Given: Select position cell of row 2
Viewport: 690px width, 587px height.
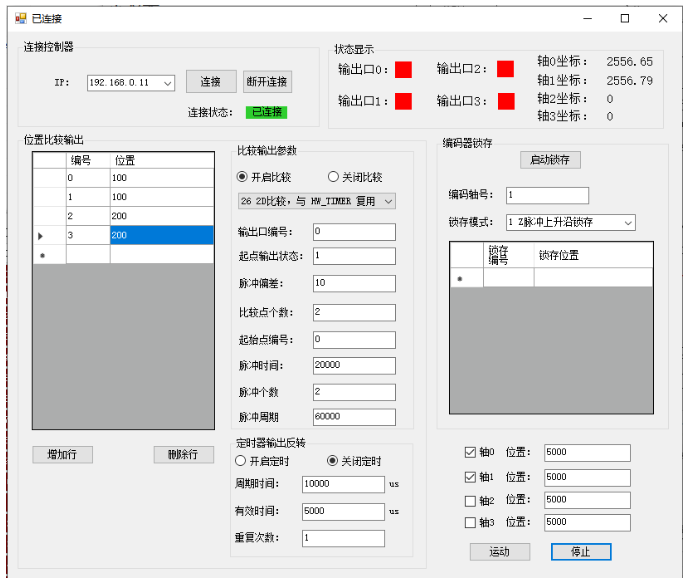Looking at the screenshot, I should [162, 216].
